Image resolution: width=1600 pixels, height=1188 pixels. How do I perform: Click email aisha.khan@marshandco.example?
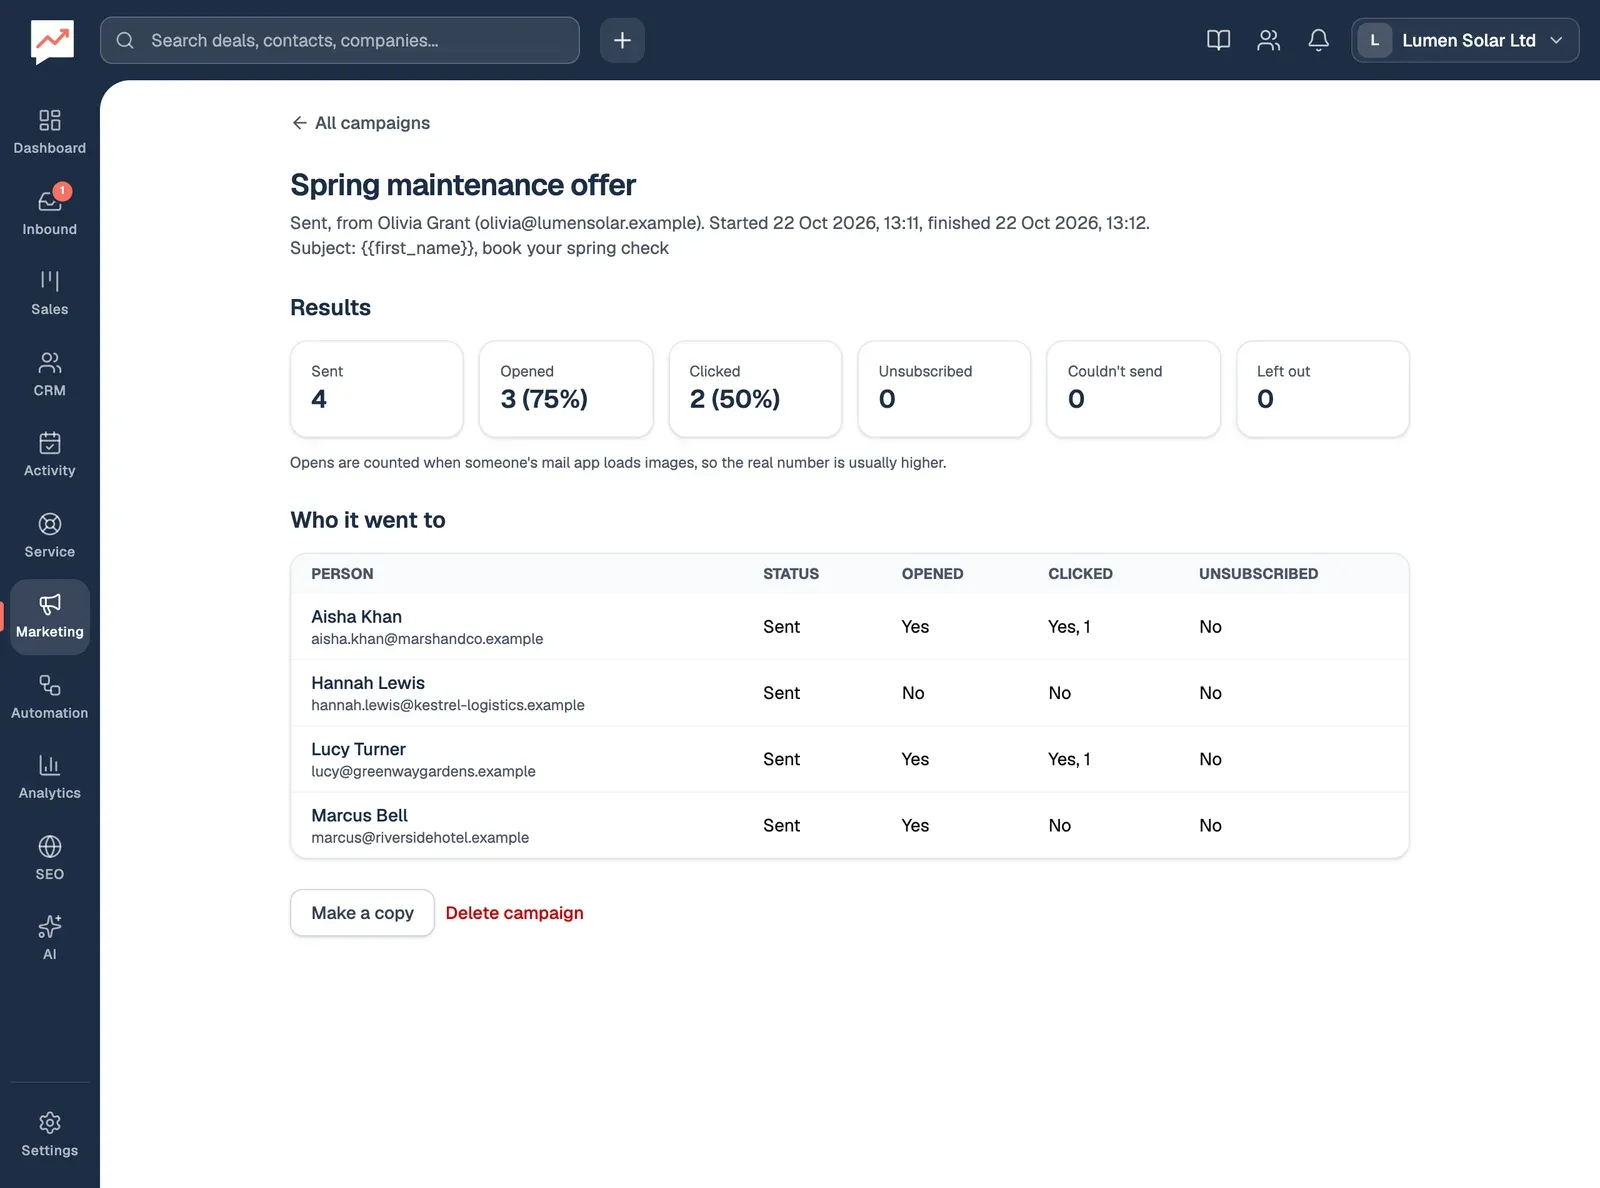coord(427,639)
